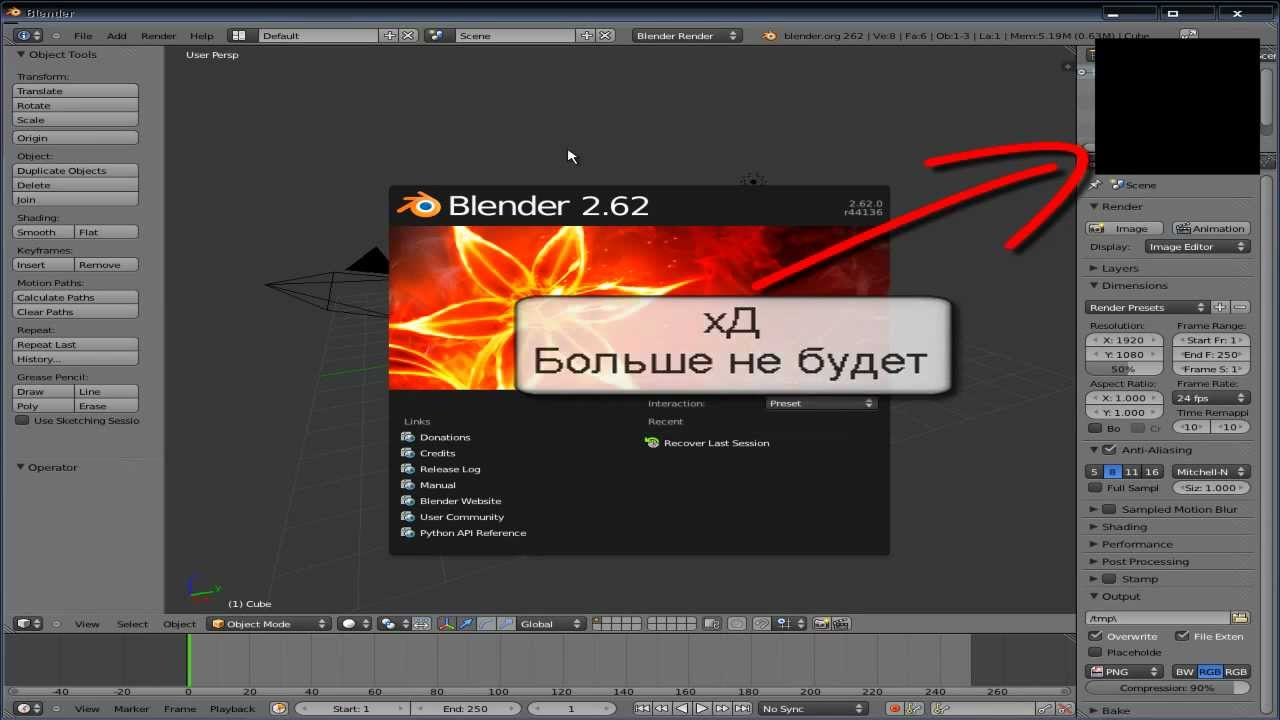Adjust the 50% resolution percentage slider
Screen dimensions: 1280x720
click(x=1124, y=369)
